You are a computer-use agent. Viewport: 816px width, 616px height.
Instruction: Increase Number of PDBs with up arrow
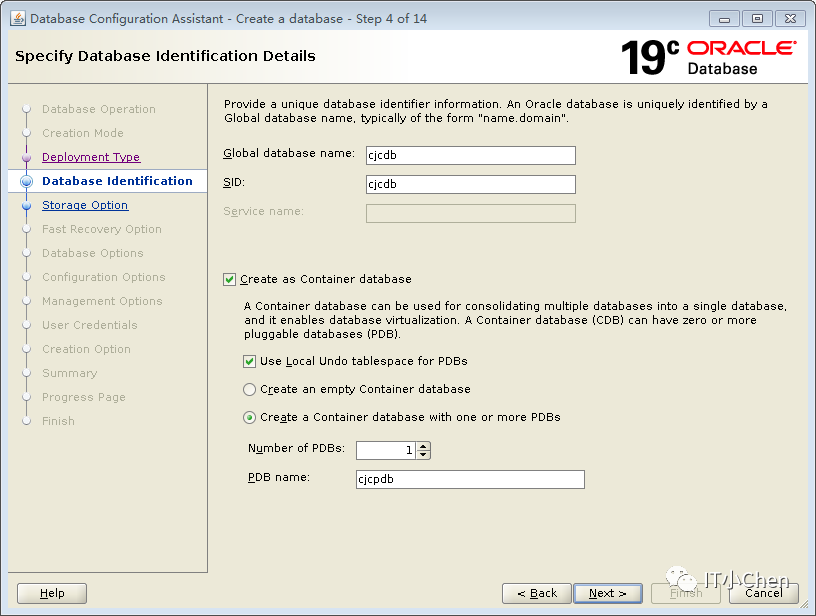[424, 446]
